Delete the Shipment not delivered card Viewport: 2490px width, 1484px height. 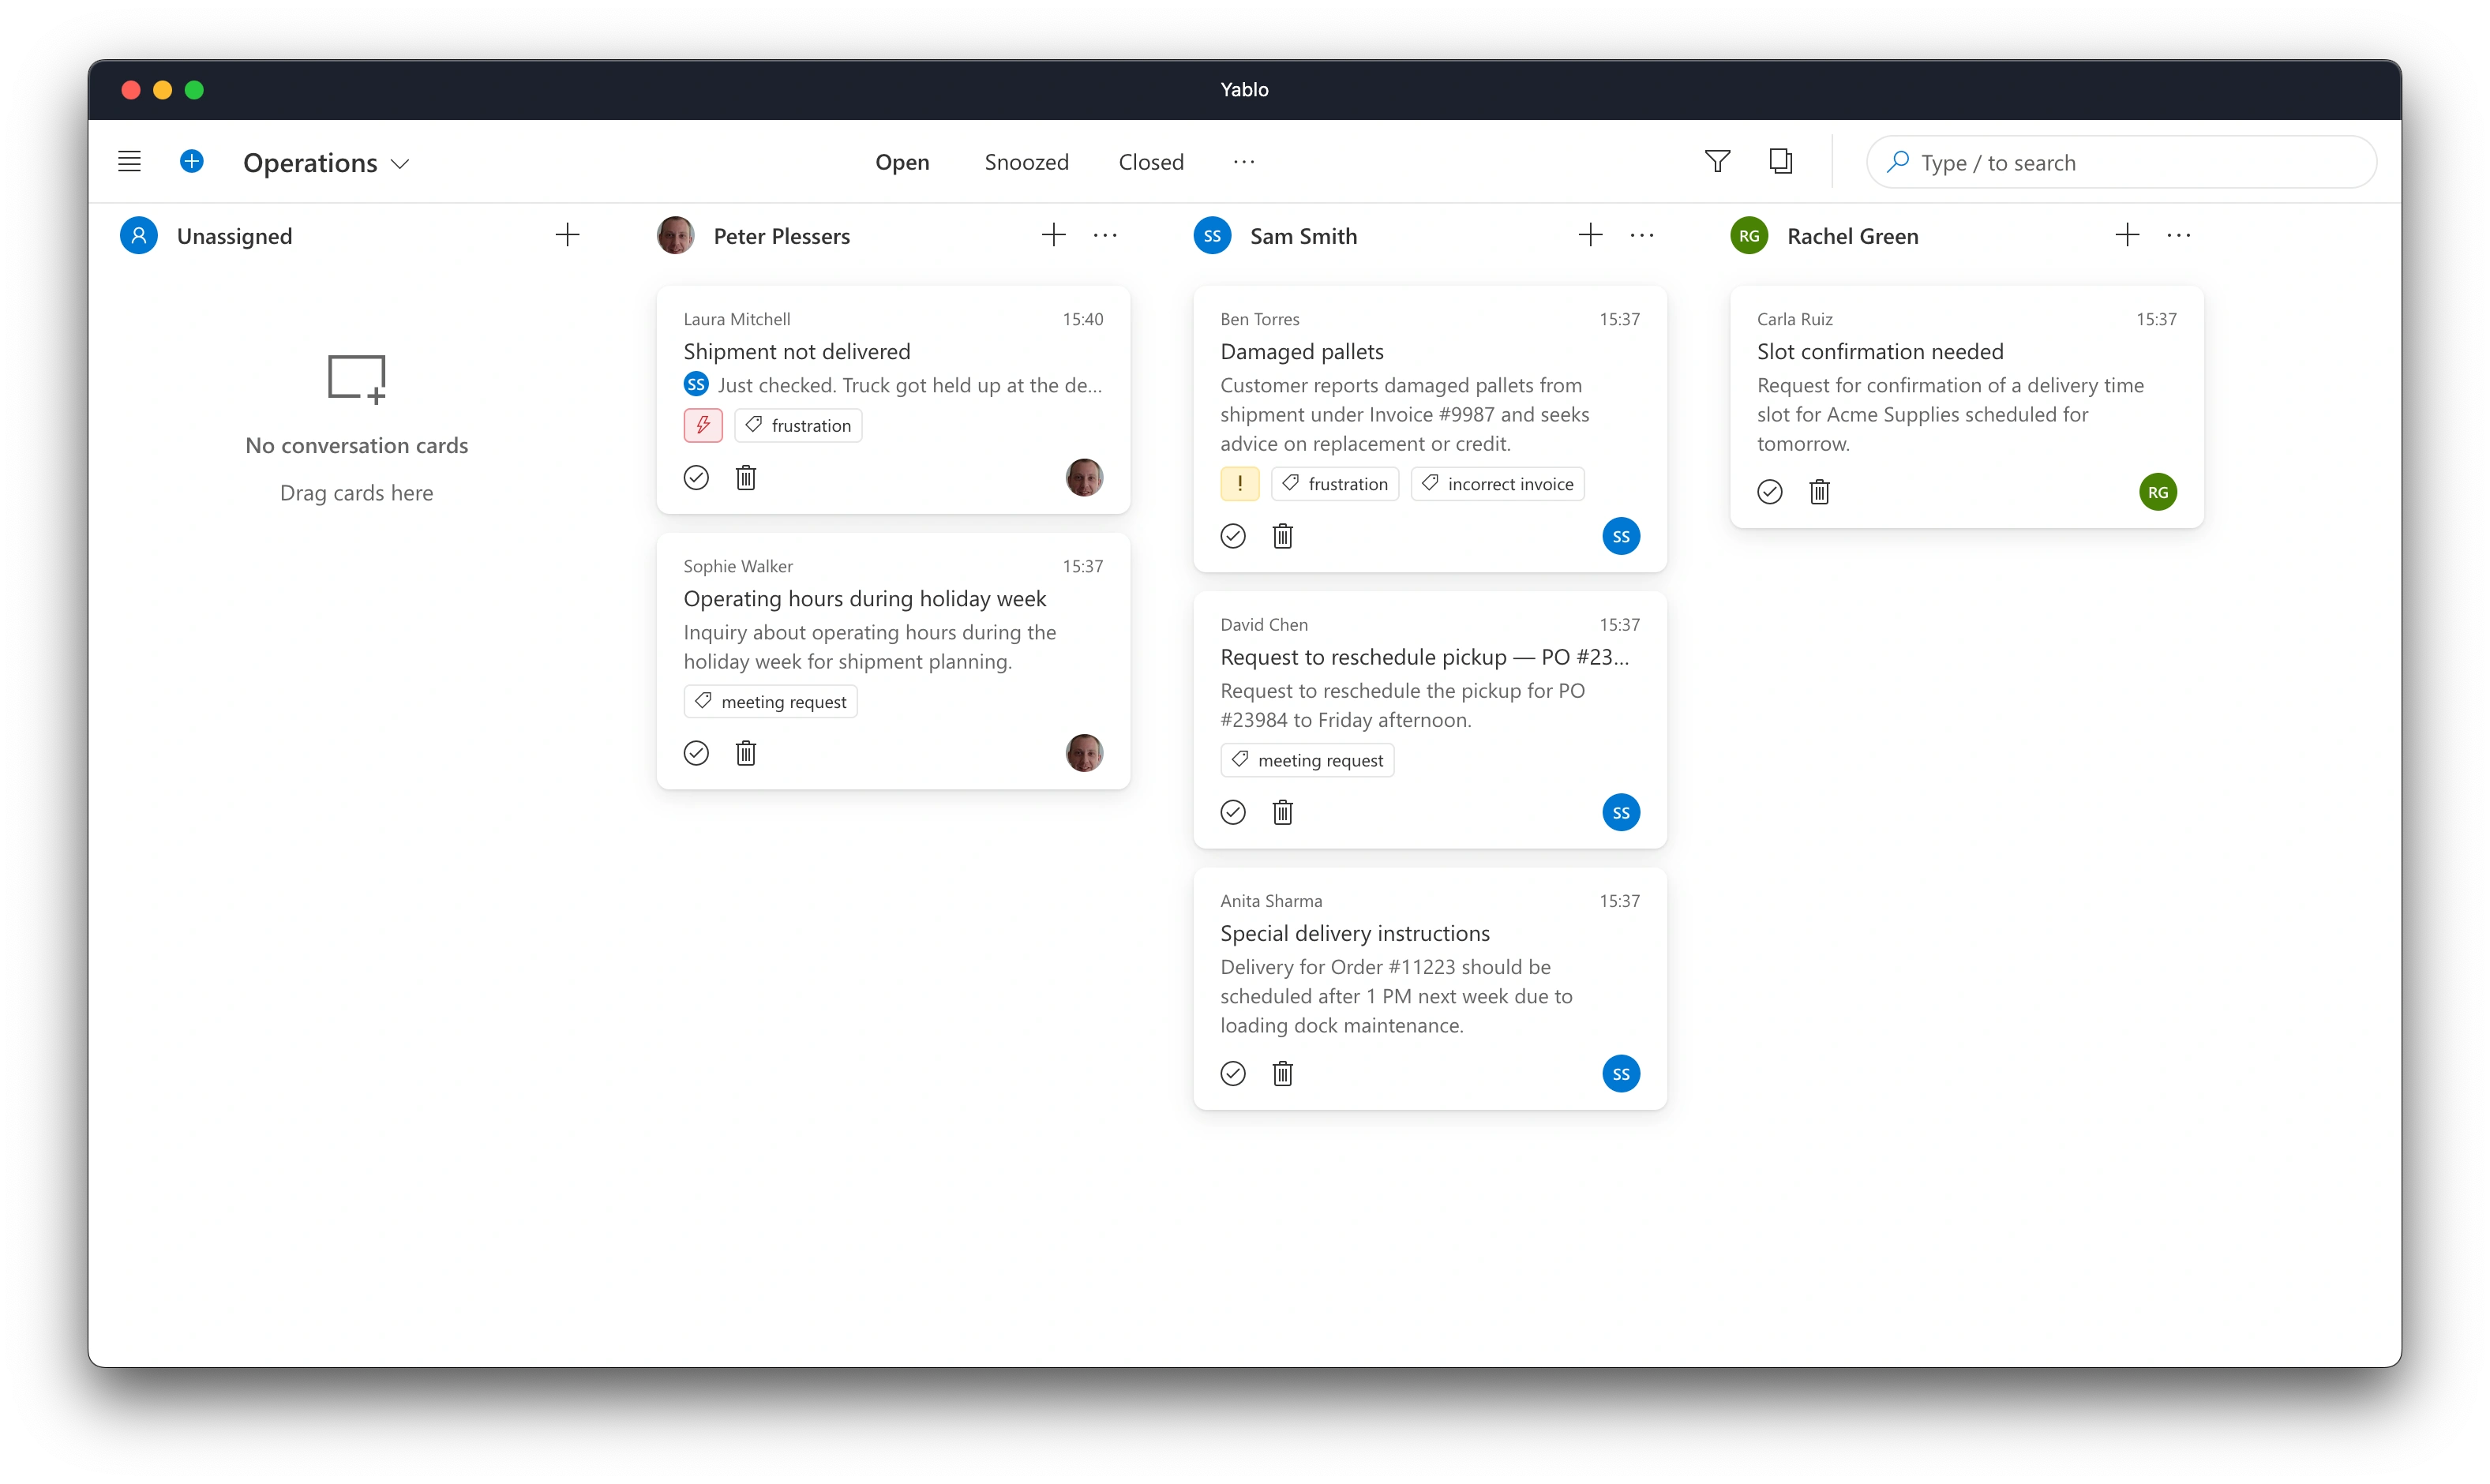[746, 478]
